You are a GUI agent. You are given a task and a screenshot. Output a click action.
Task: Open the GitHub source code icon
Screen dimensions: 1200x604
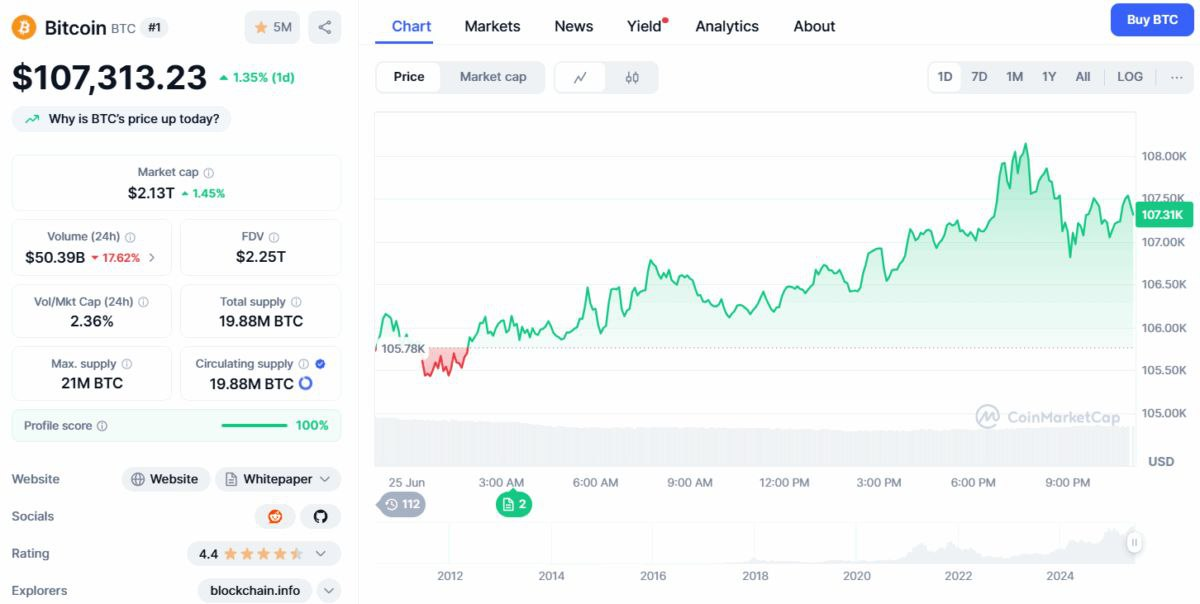coord(321,516)
